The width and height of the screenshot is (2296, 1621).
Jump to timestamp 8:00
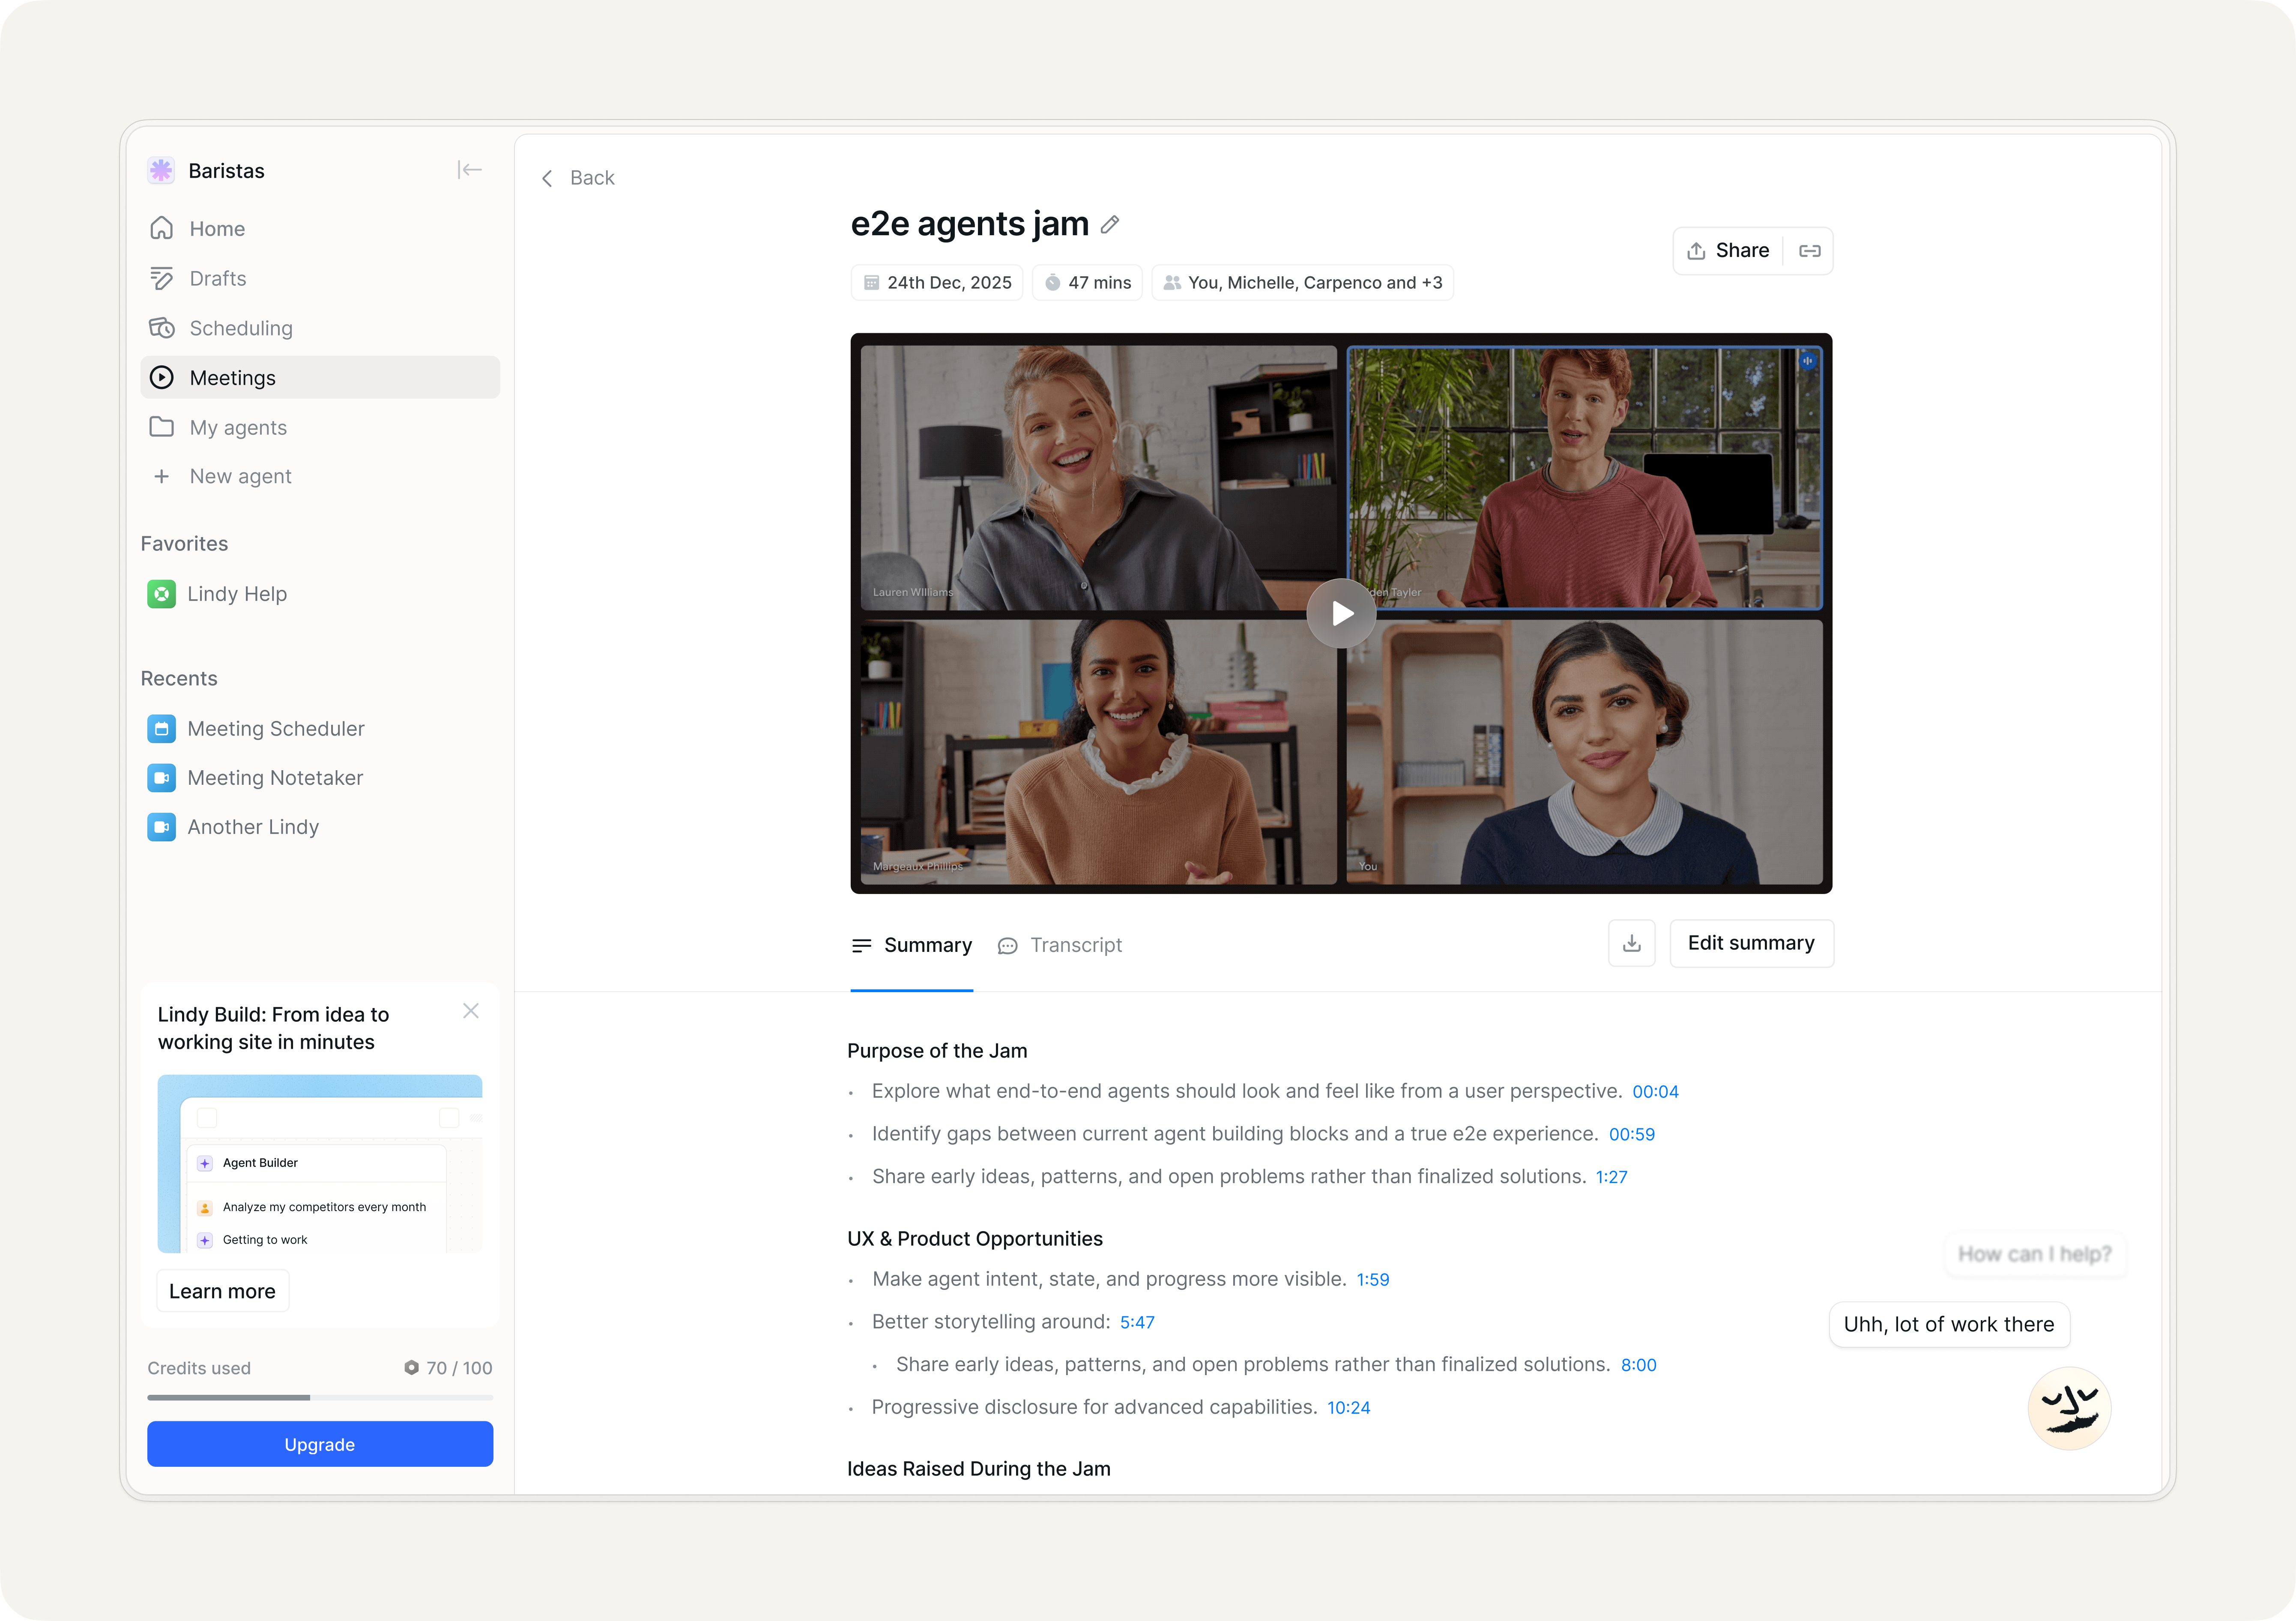pos(1639,1365)
